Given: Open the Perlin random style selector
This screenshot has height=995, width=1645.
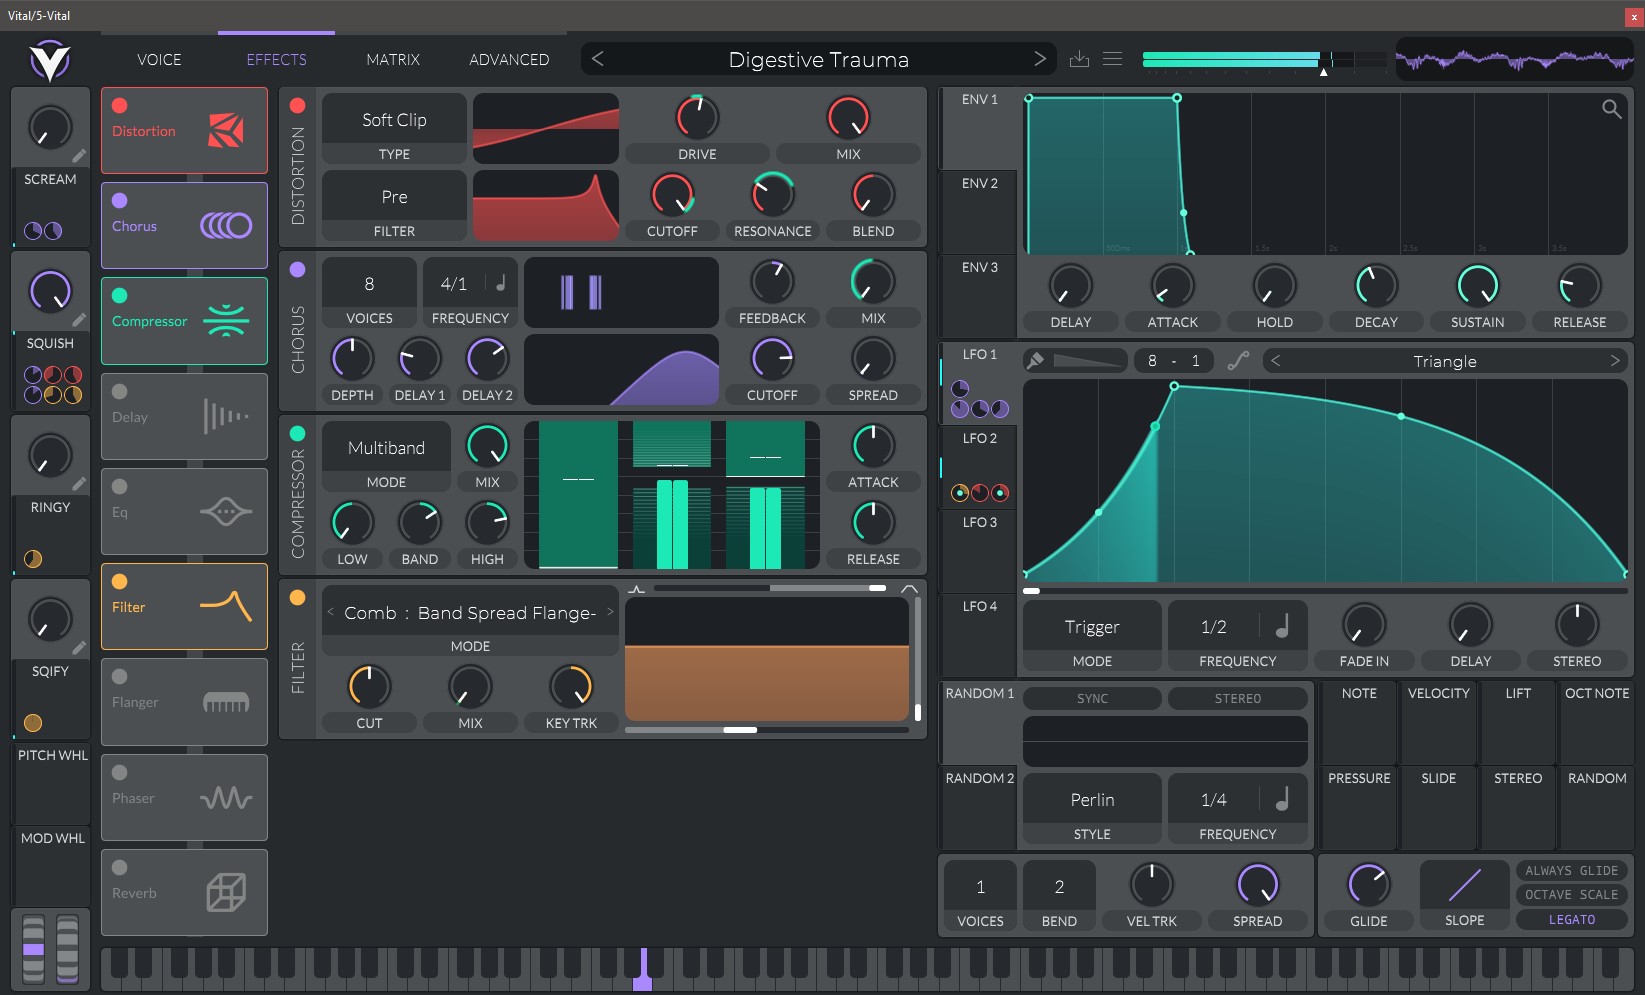Looking at the screenshot, I should click(1092, 800).
